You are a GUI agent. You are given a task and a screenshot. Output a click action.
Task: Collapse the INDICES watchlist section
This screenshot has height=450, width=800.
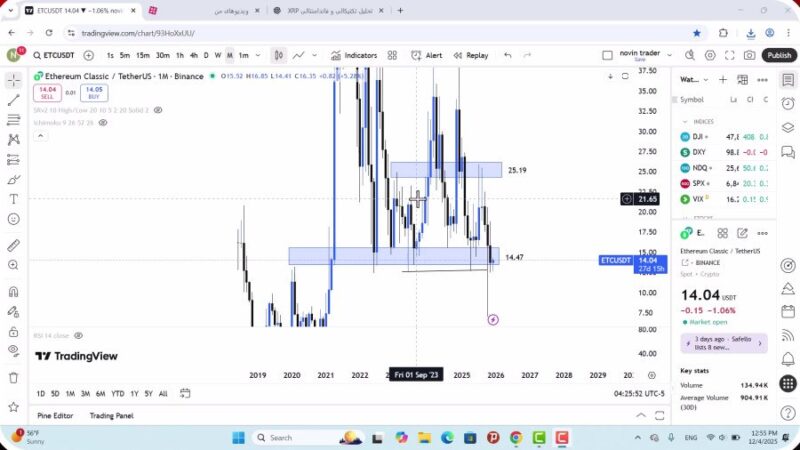click(684, 121)
